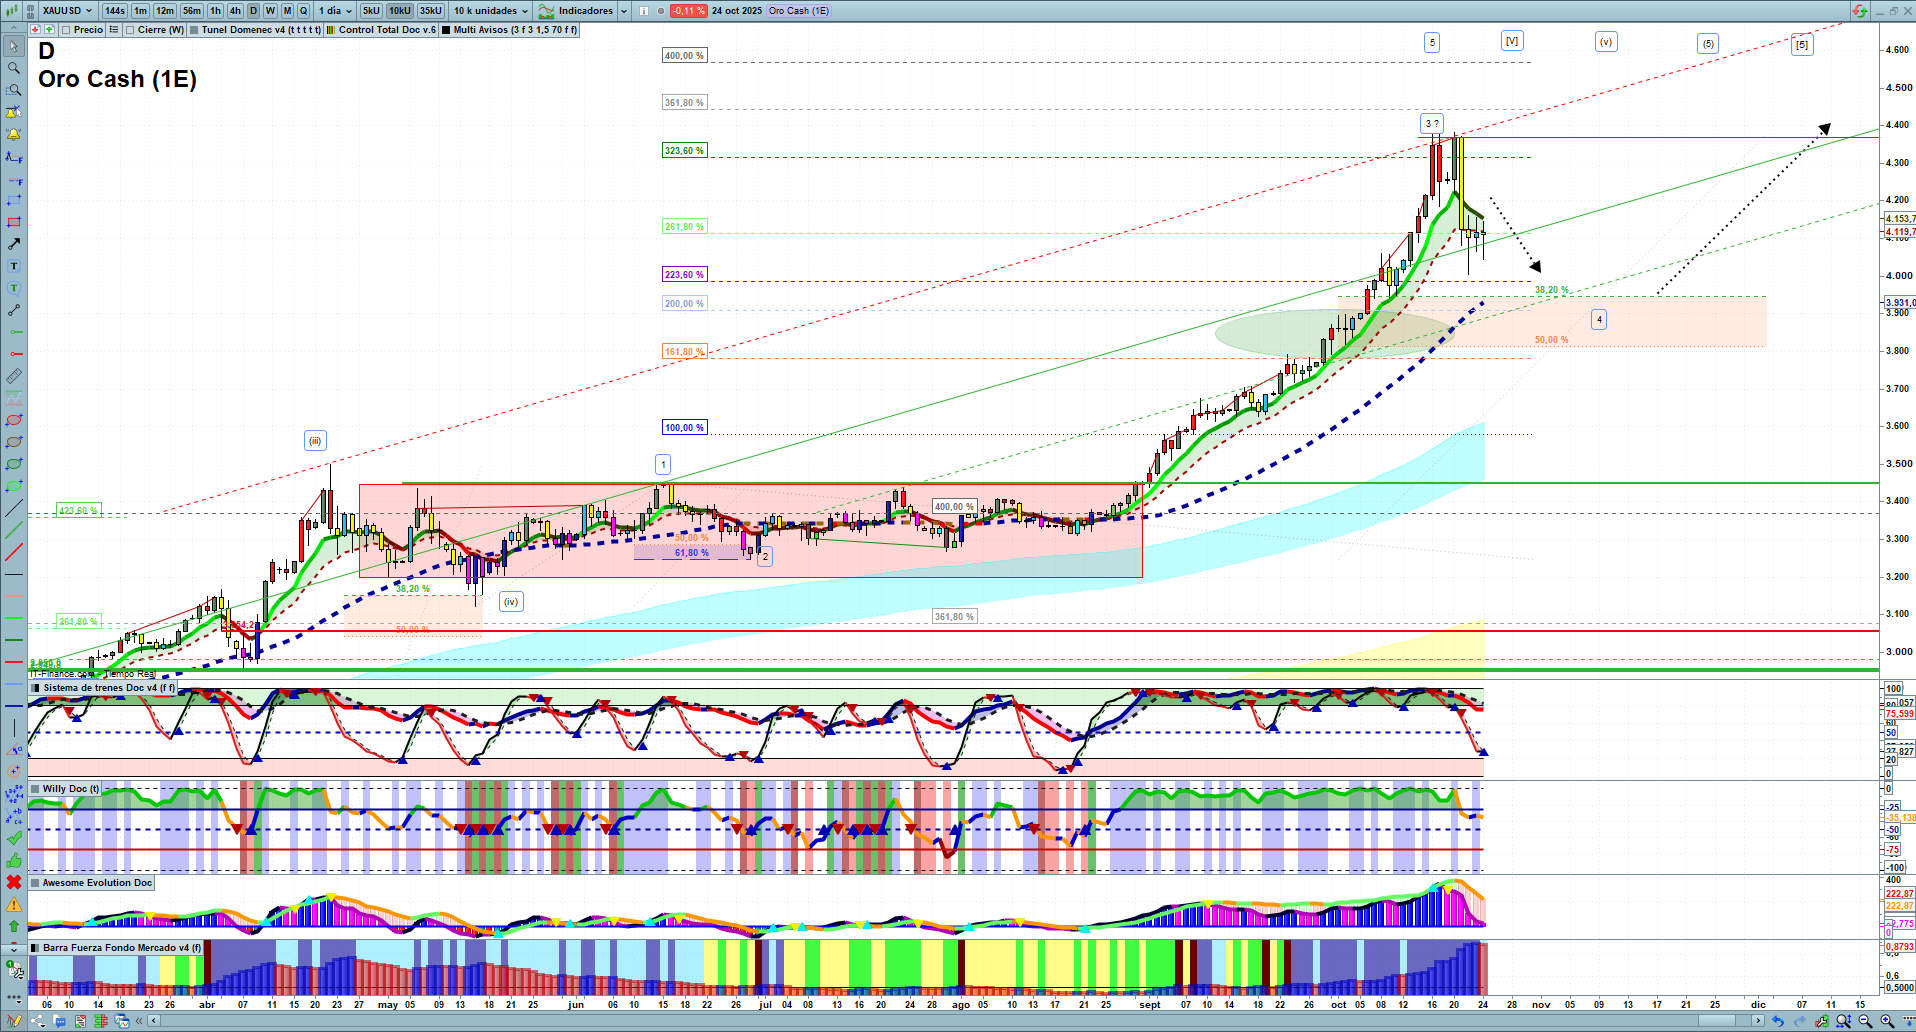This screenshot has height=1032, width=1916.
Task: Activate the bell alert tool
Action: [14, 134]
